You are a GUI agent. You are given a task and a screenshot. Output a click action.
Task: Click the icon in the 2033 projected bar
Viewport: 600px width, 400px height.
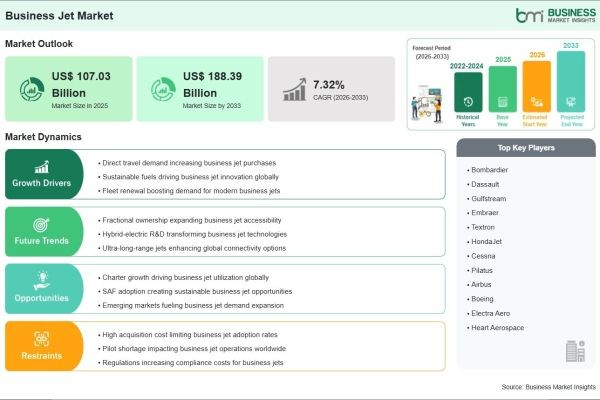click(x=571, y=102)
